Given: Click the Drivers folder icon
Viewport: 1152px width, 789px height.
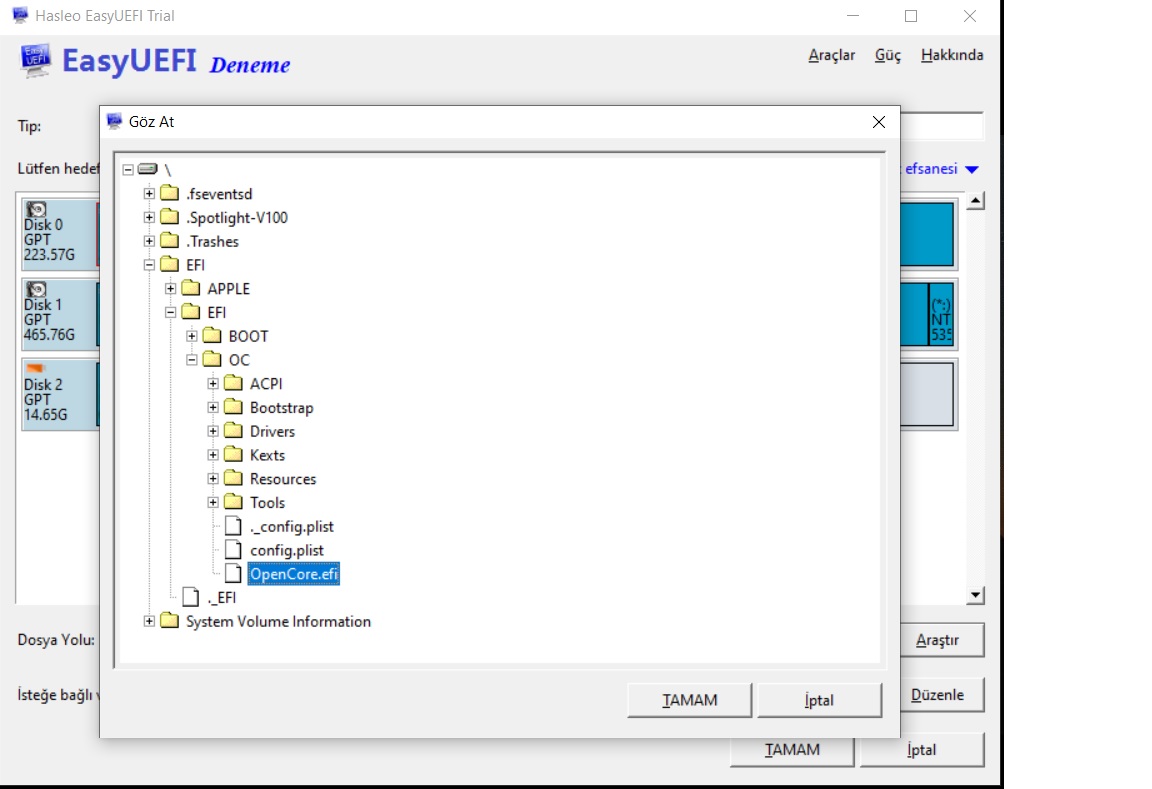Looking at the screenshot, I should tap(233, 431).
